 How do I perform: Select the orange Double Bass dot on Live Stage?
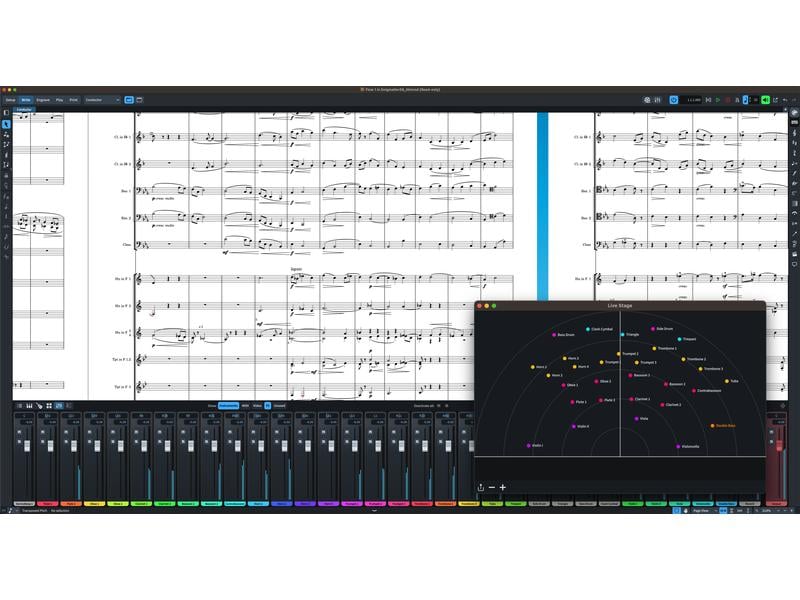click(x=713, y=426)
